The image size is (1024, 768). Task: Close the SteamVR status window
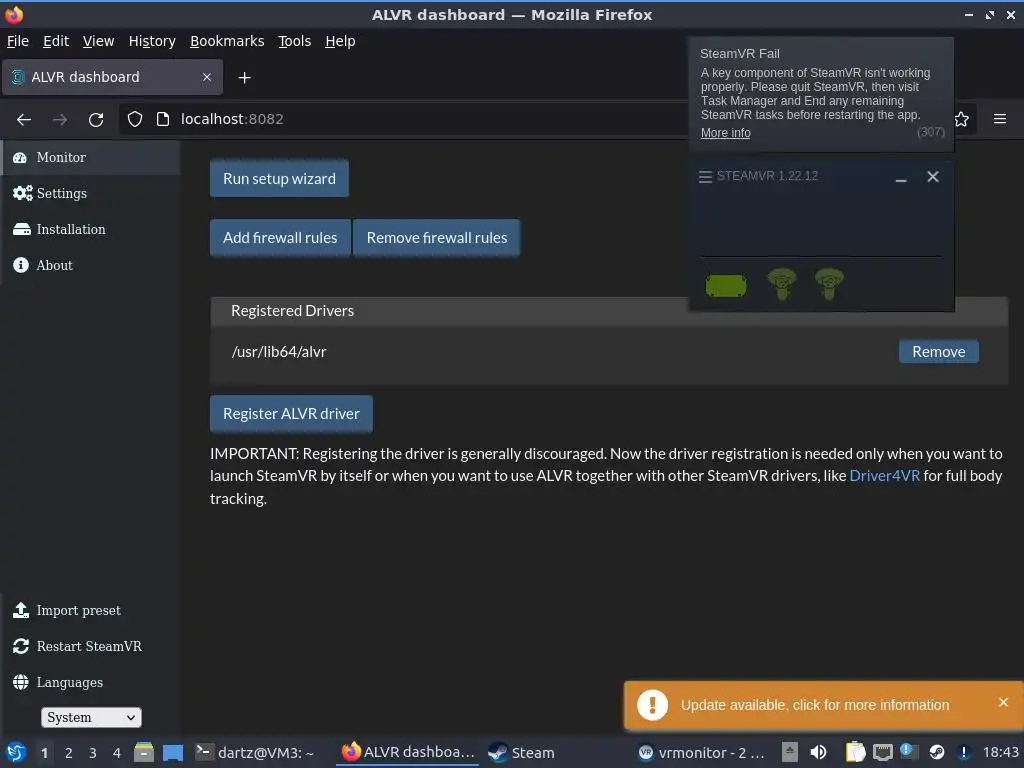tap(933, 176)
